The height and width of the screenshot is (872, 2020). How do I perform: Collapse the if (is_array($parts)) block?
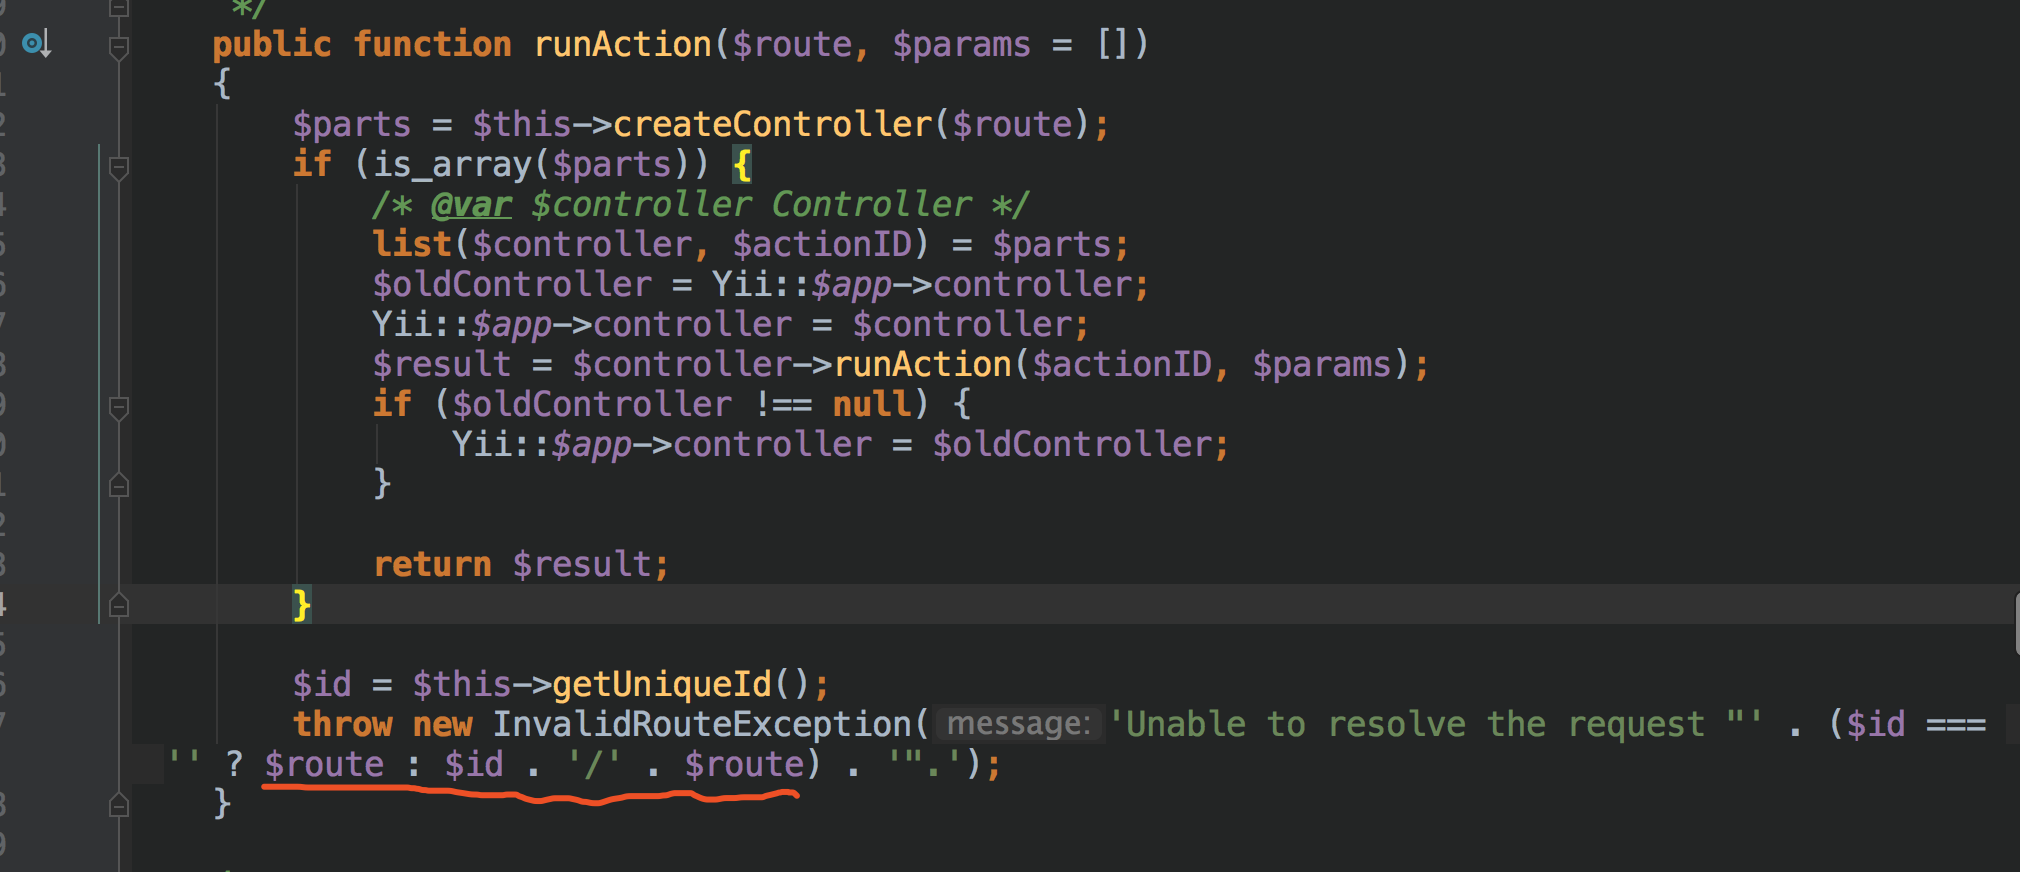click(118, 167)
